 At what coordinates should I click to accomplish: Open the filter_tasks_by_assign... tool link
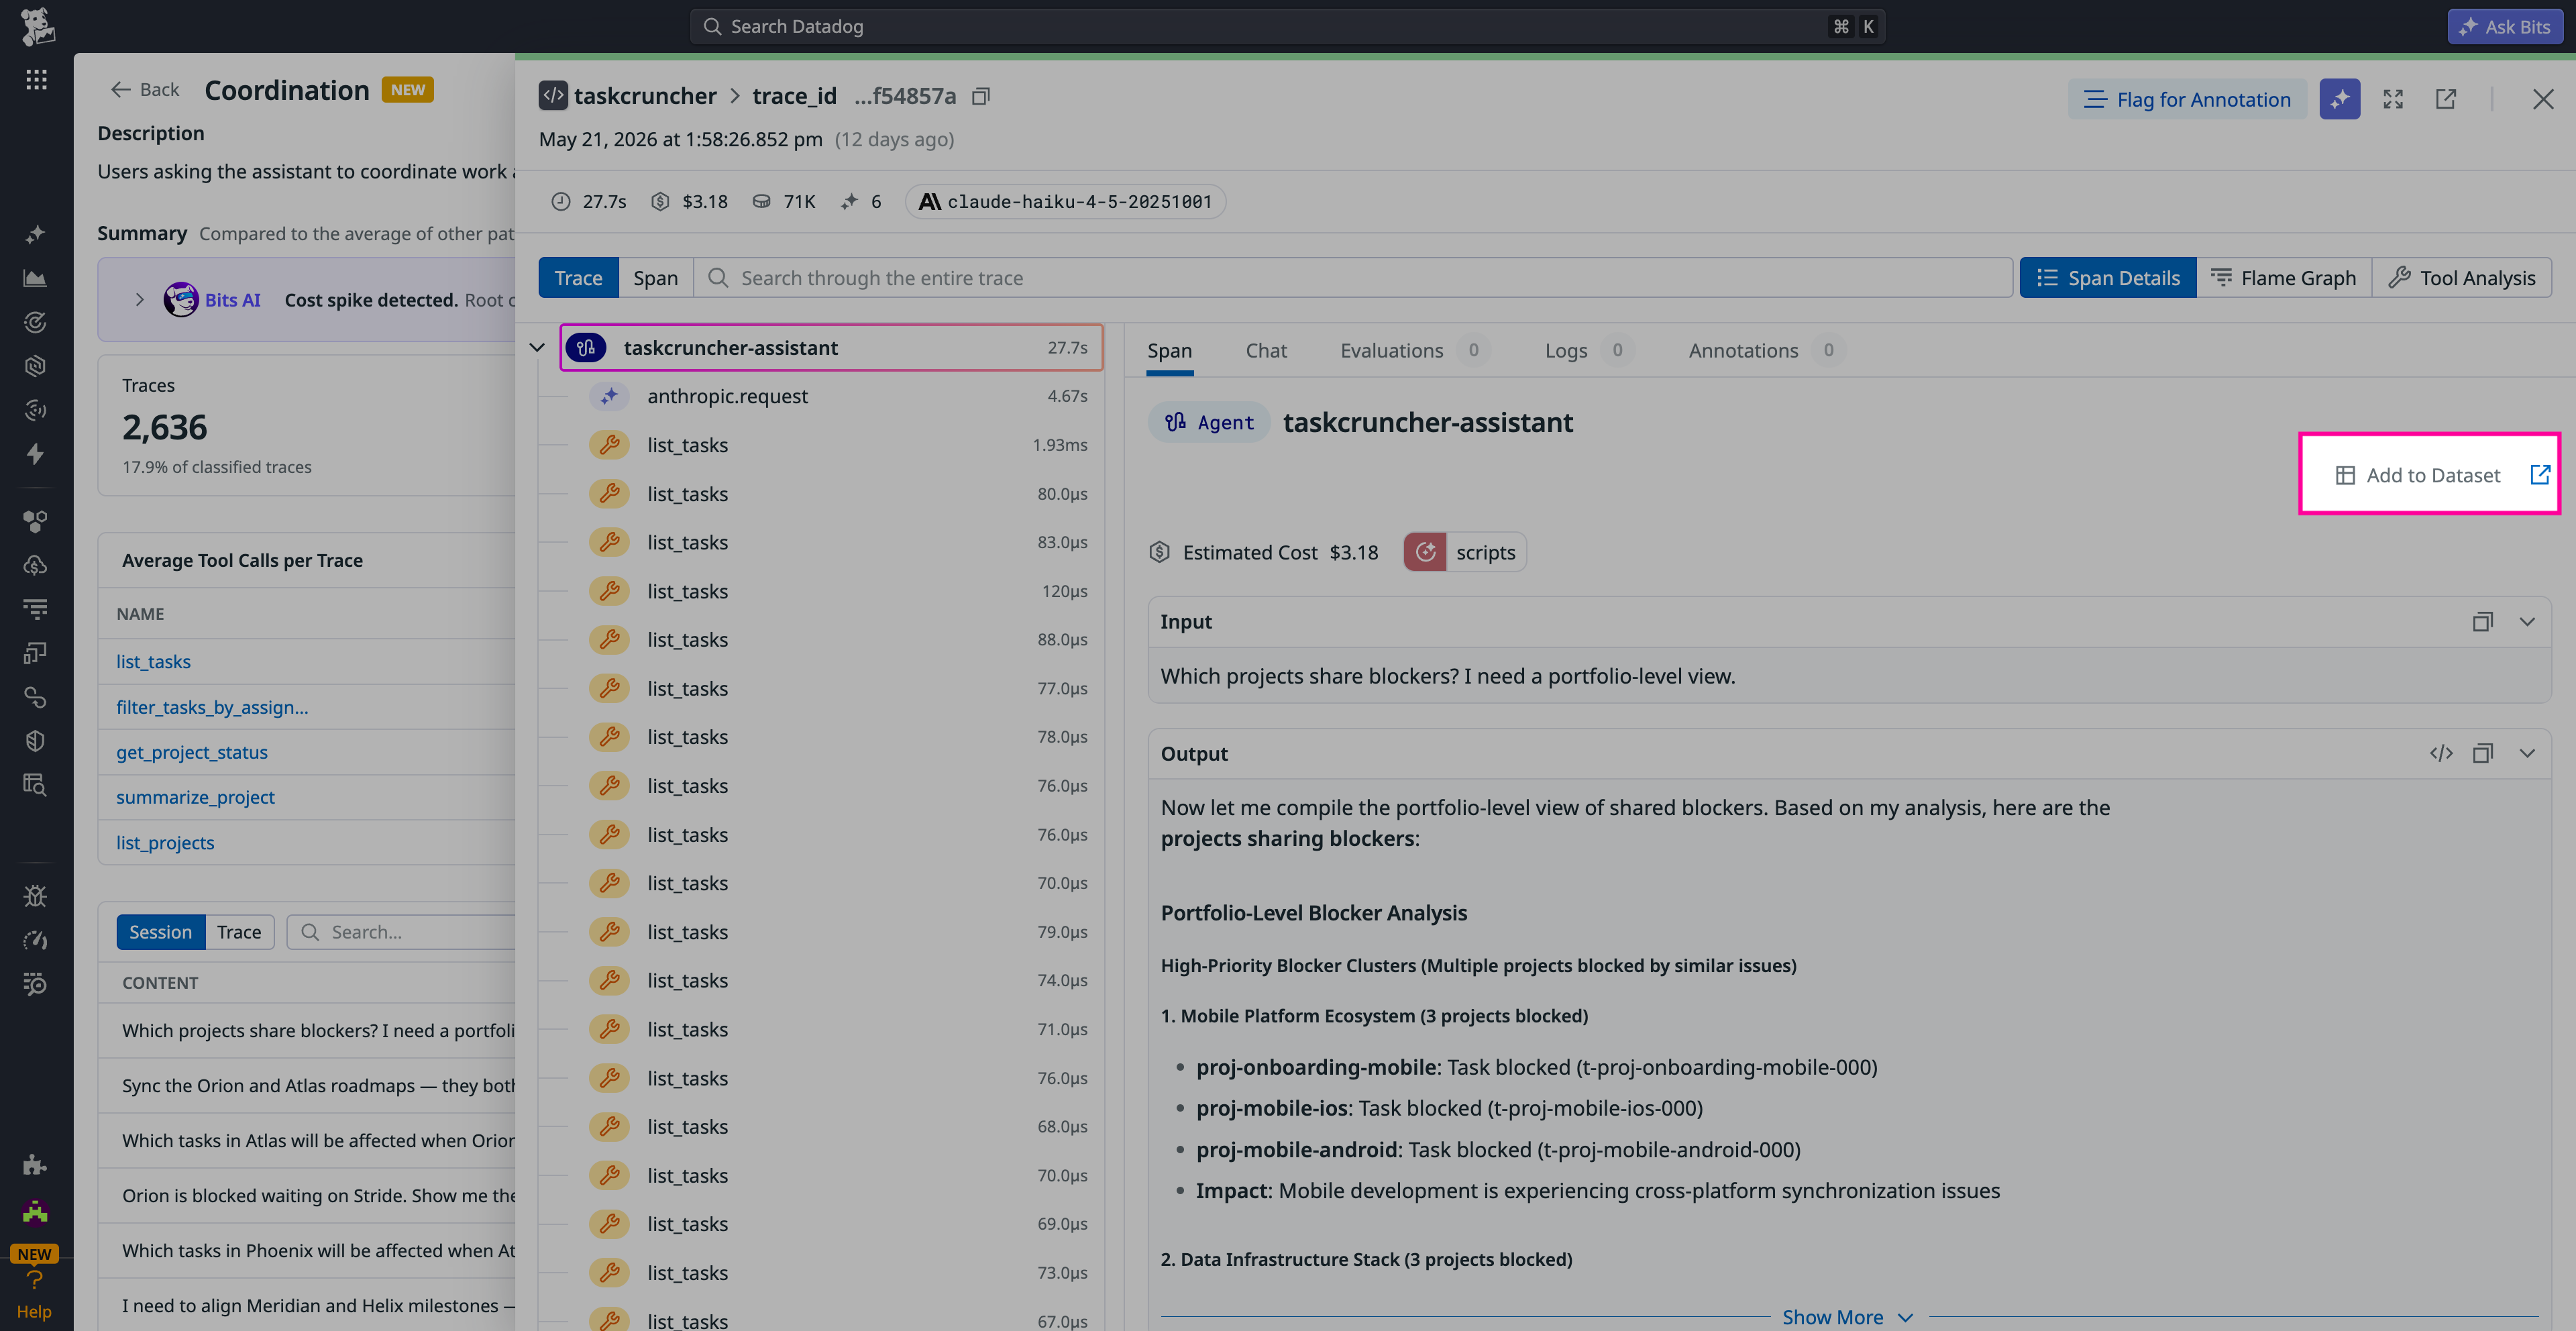[x=212, y=707]
